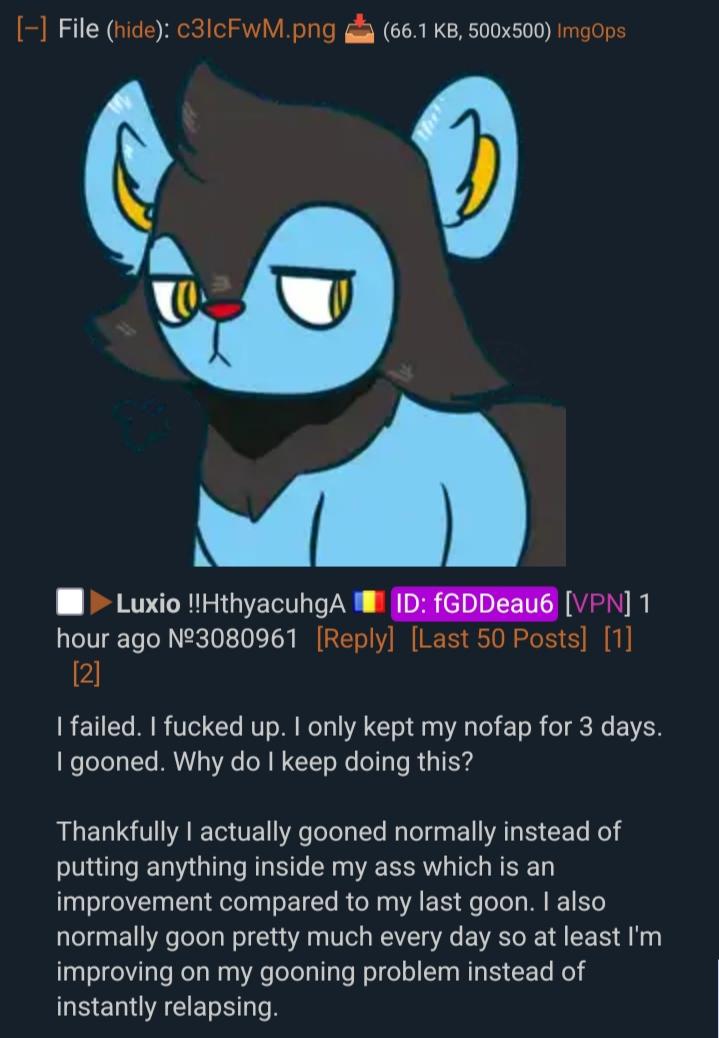The image size is (719, 1038).
Task: Select the purple ID fGDDeau6 badge
Action: 474,602
